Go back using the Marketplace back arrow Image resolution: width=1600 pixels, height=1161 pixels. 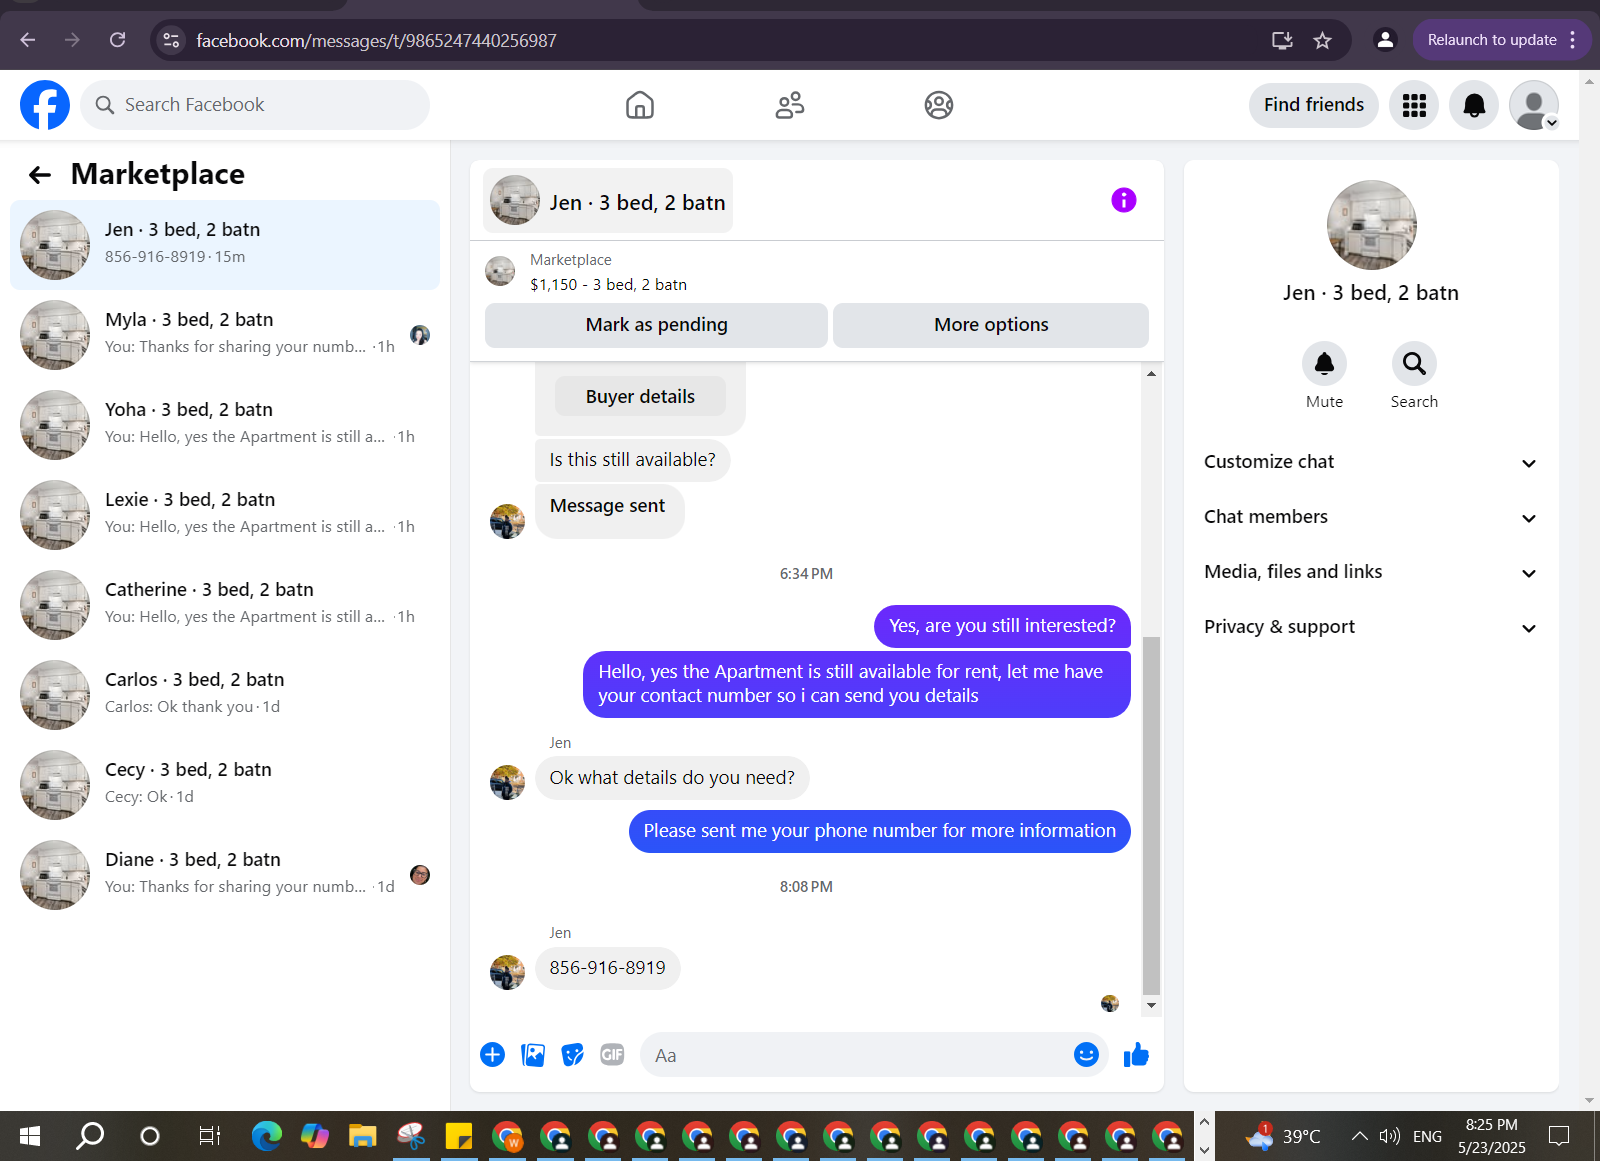click(x=40, y=175)
